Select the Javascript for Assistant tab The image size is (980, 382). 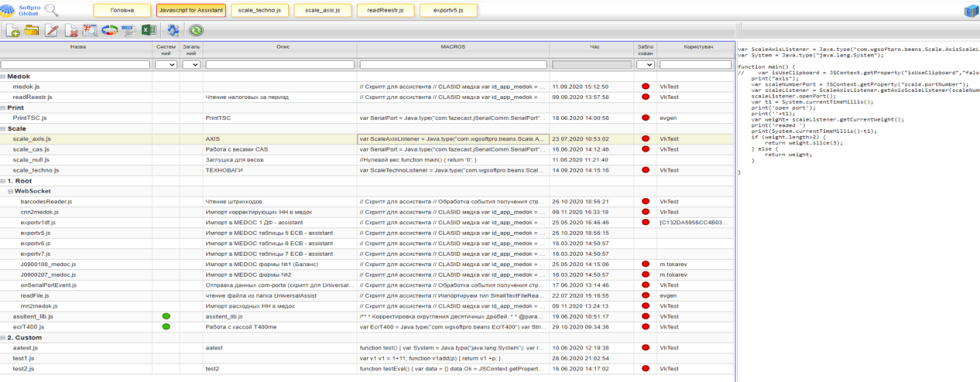tap(191, 10)
